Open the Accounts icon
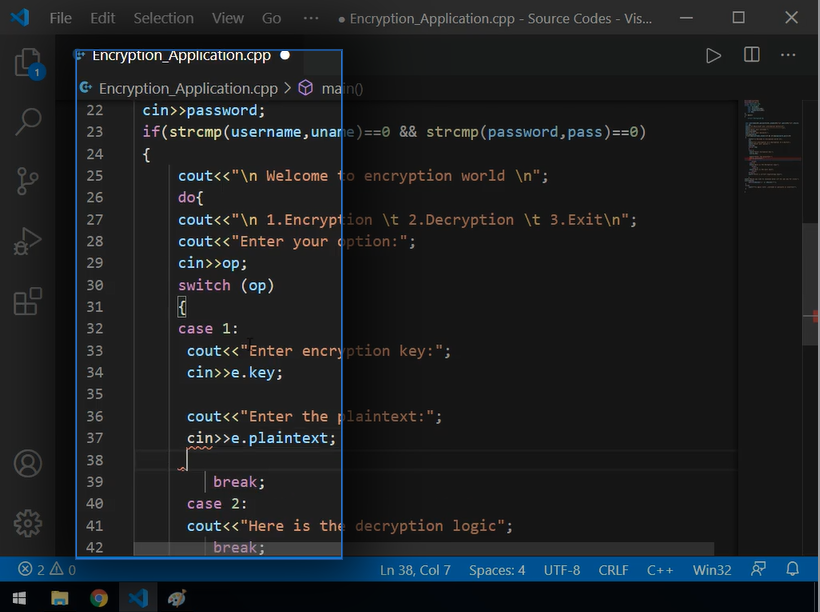The width and height of the screenshot is (820, 612). (27, 463)
